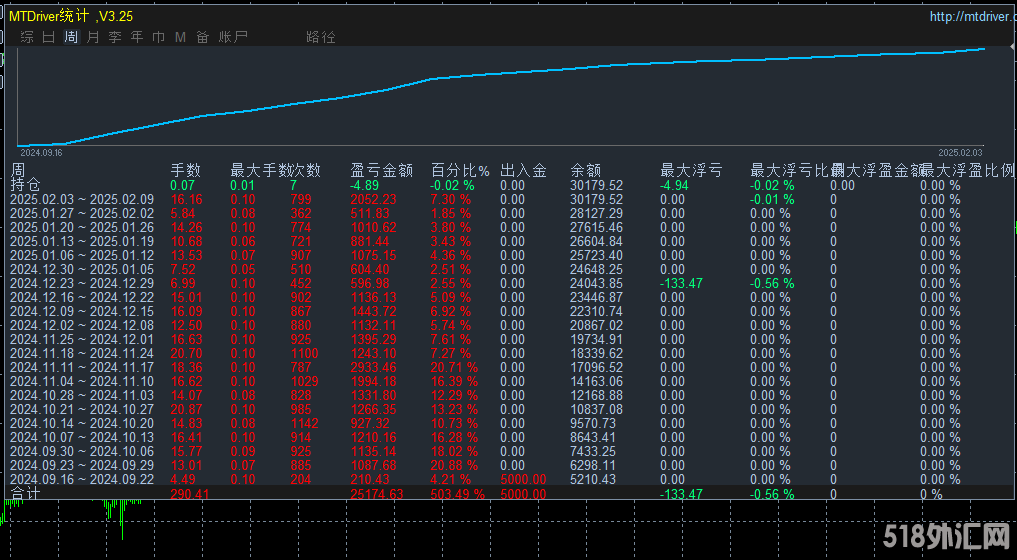Select the 持仓 open positions row

(25, 185)
